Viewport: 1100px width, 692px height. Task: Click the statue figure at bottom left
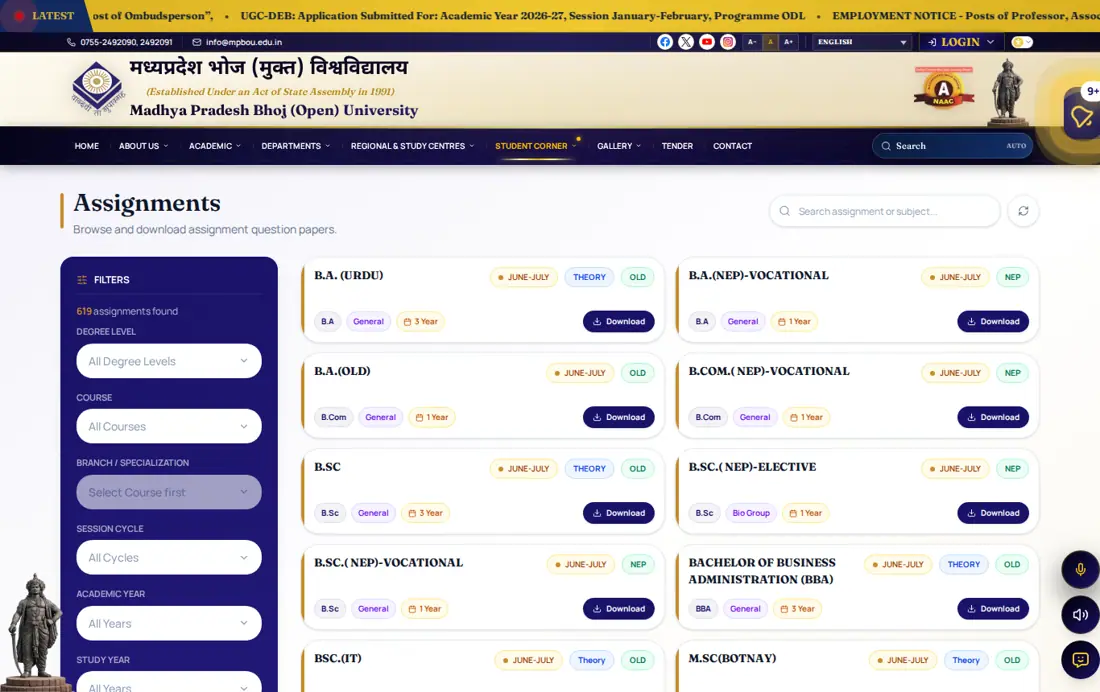(x=35, y=632)
